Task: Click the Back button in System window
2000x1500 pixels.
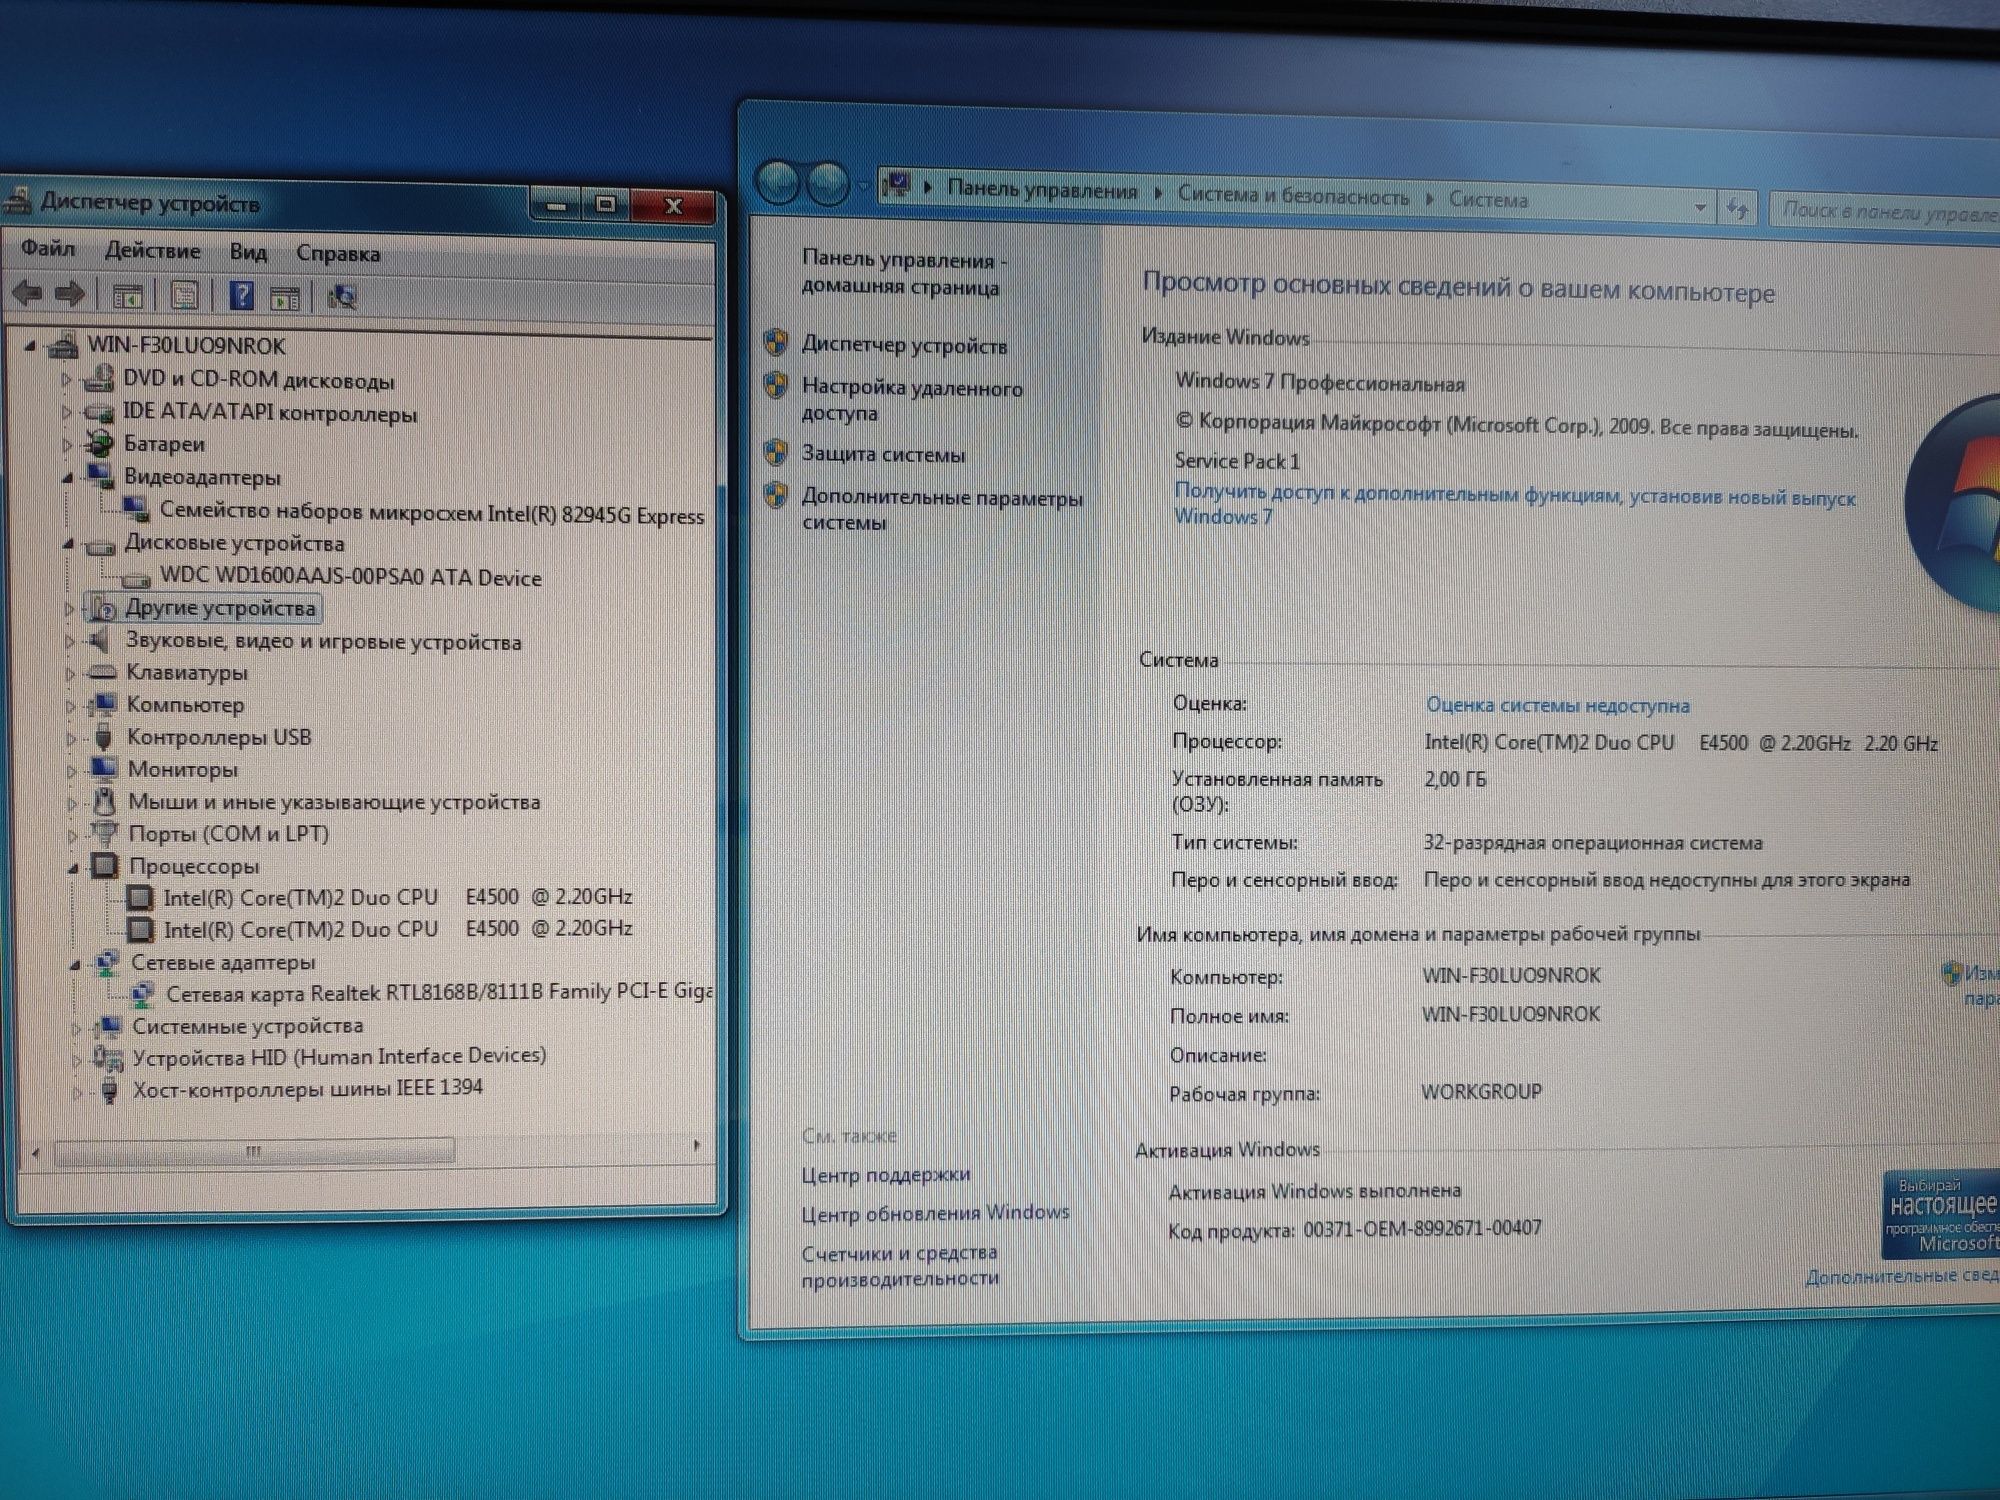Action: pyautogui.click(x=778, y=183)
